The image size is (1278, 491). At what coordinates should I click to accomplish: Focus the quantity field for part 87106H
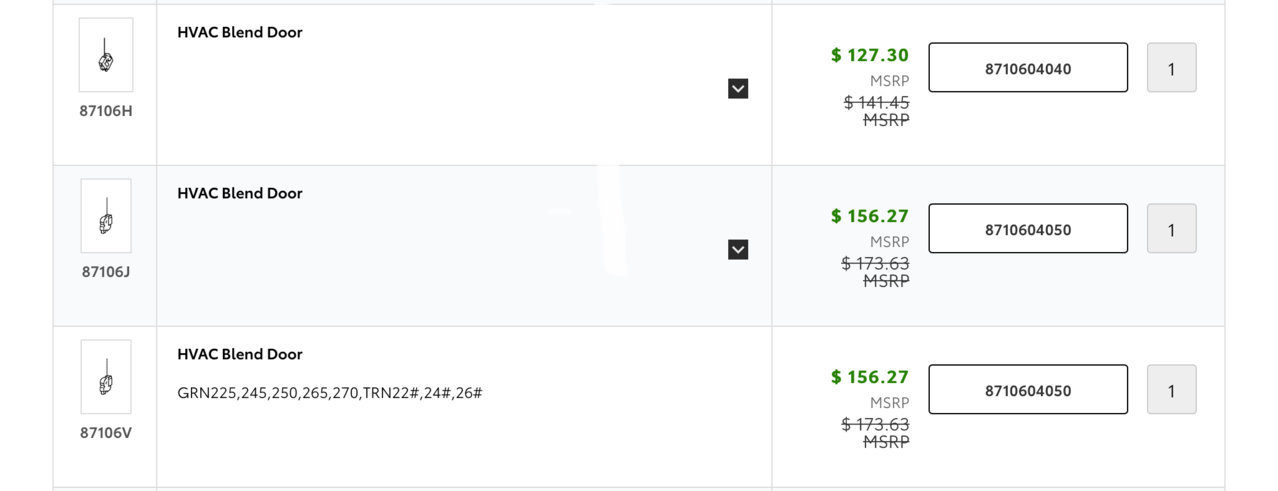(x=1171, y=68)
